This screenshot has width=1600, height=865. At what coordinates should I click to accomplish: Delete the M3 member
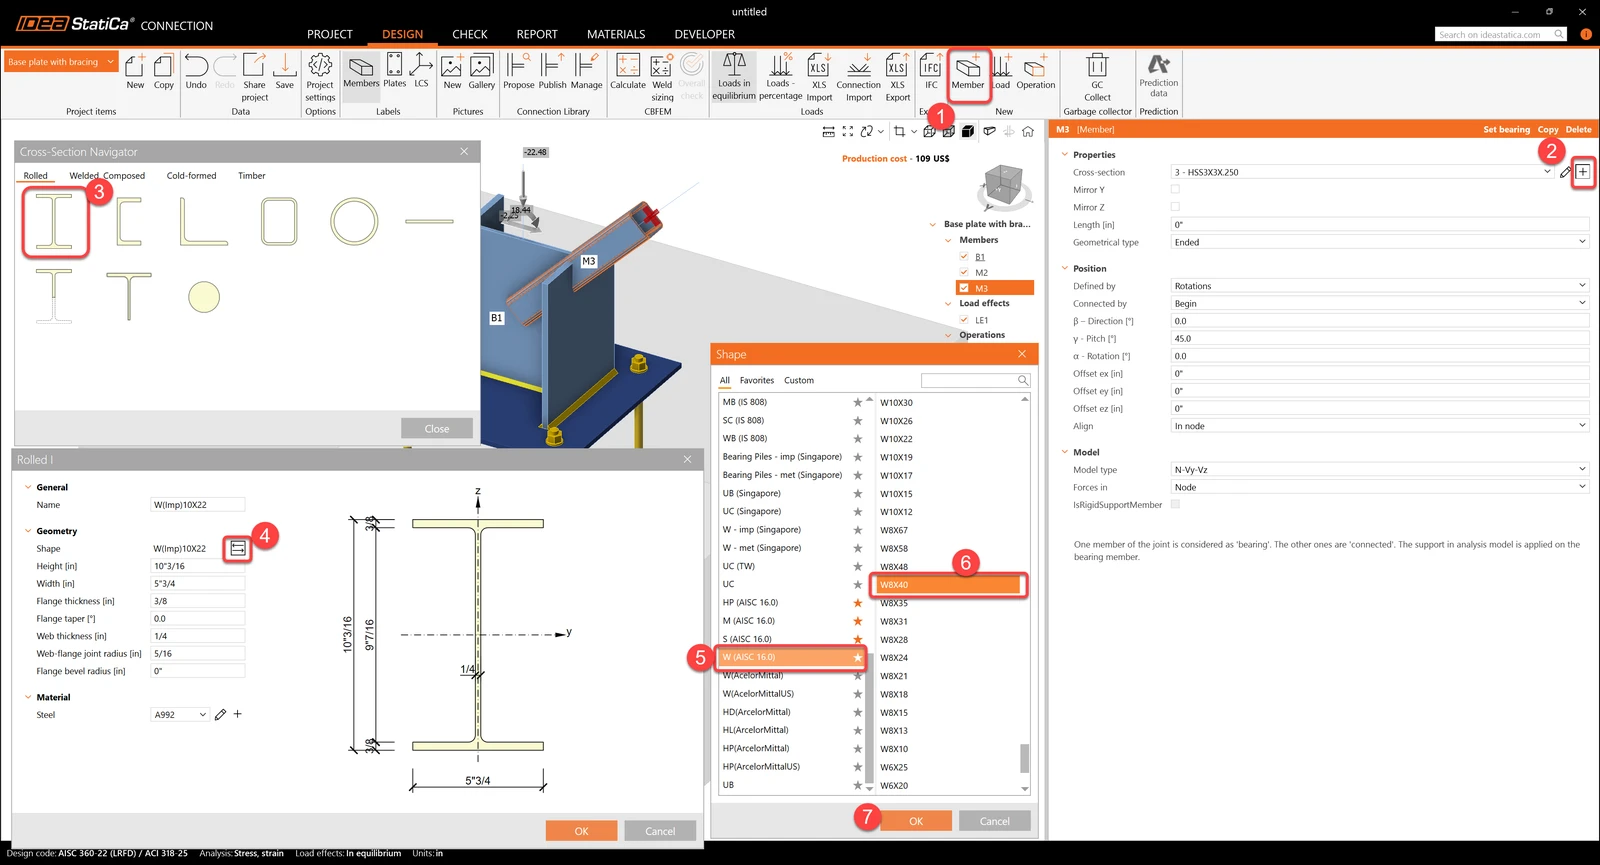(x=1578, y=129)
